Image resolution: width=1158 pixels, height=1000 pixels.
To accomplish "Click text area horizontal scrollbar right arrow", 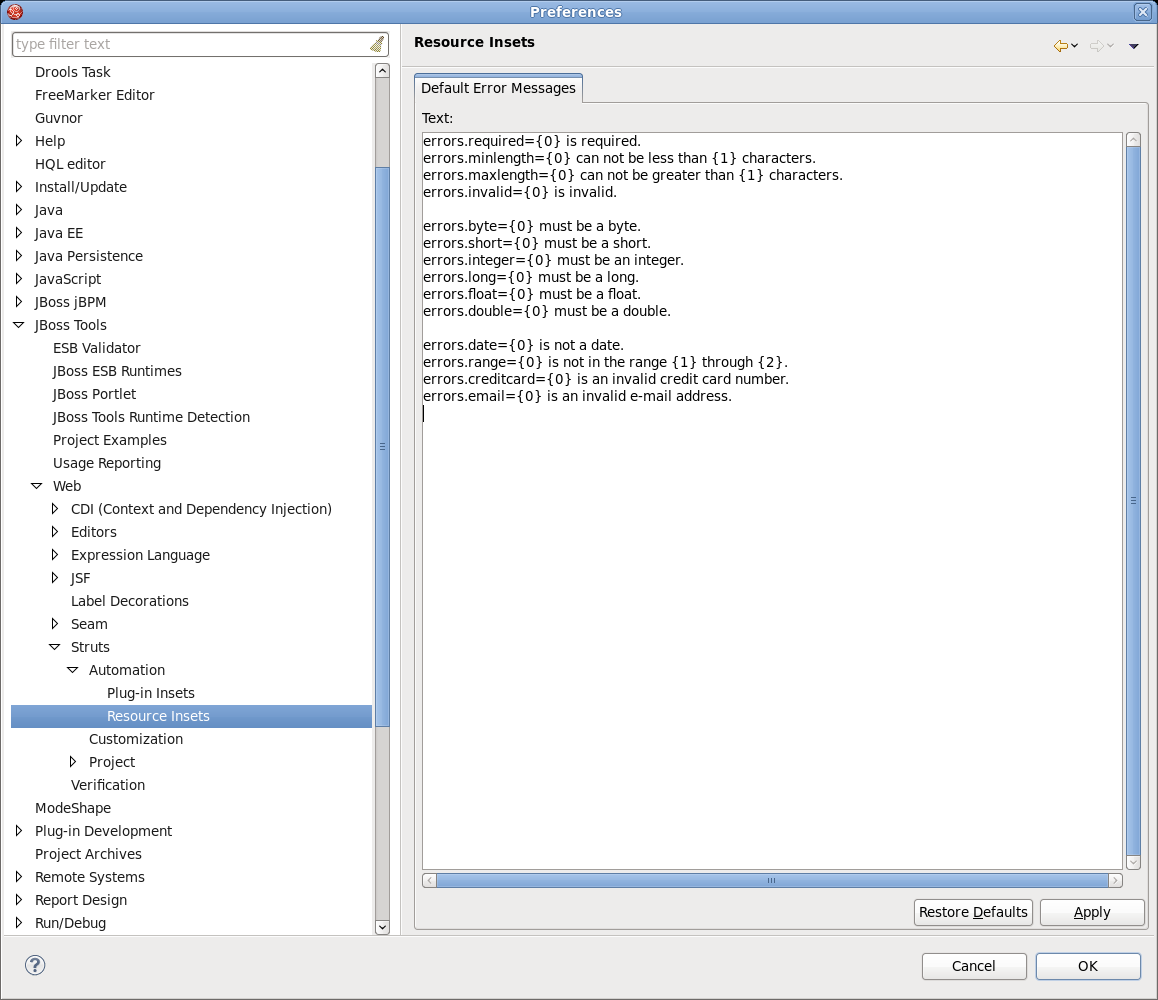I will tap(1116, 880).
